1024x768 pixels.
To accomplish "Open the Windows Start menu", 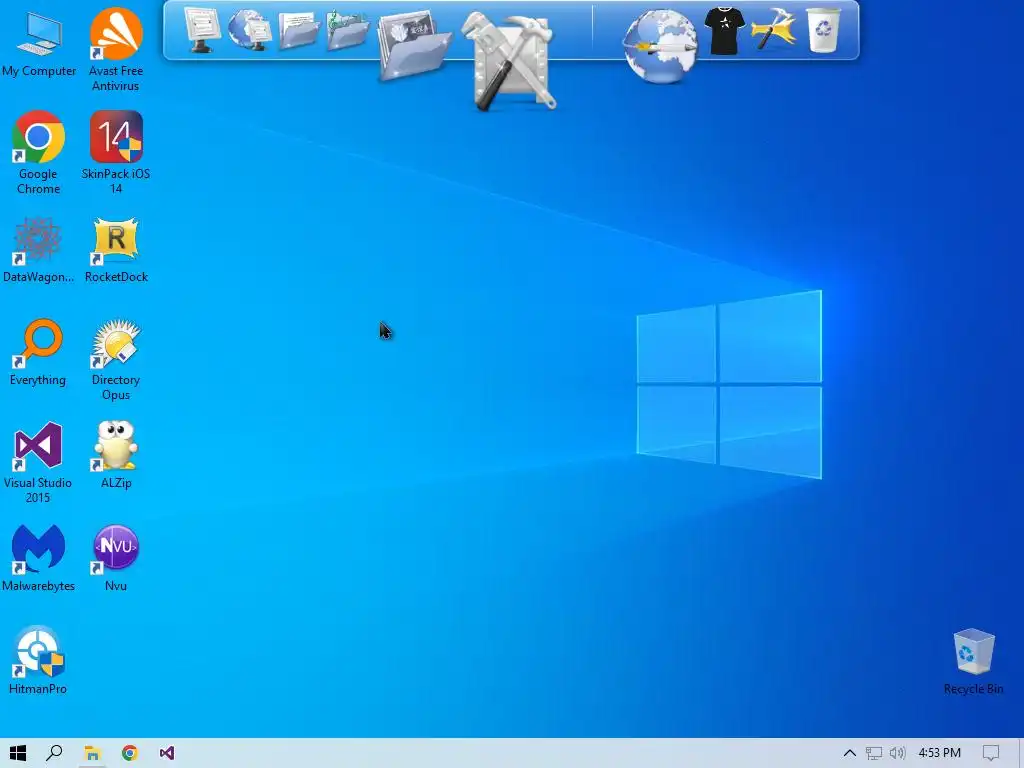I will tap(18, 753).
